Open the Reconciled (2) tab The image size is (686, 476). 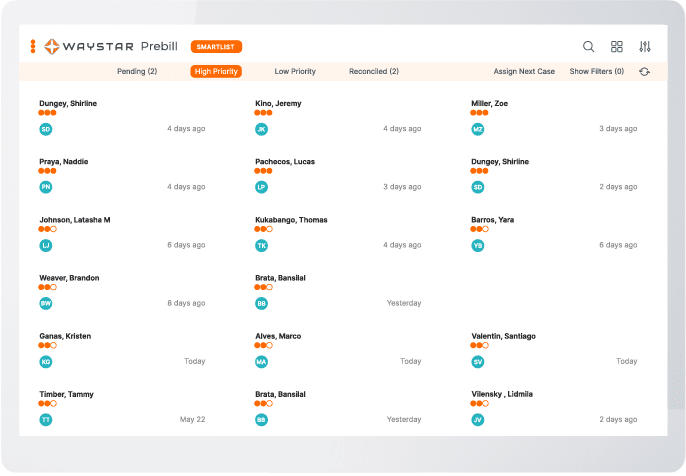(374, 72)
